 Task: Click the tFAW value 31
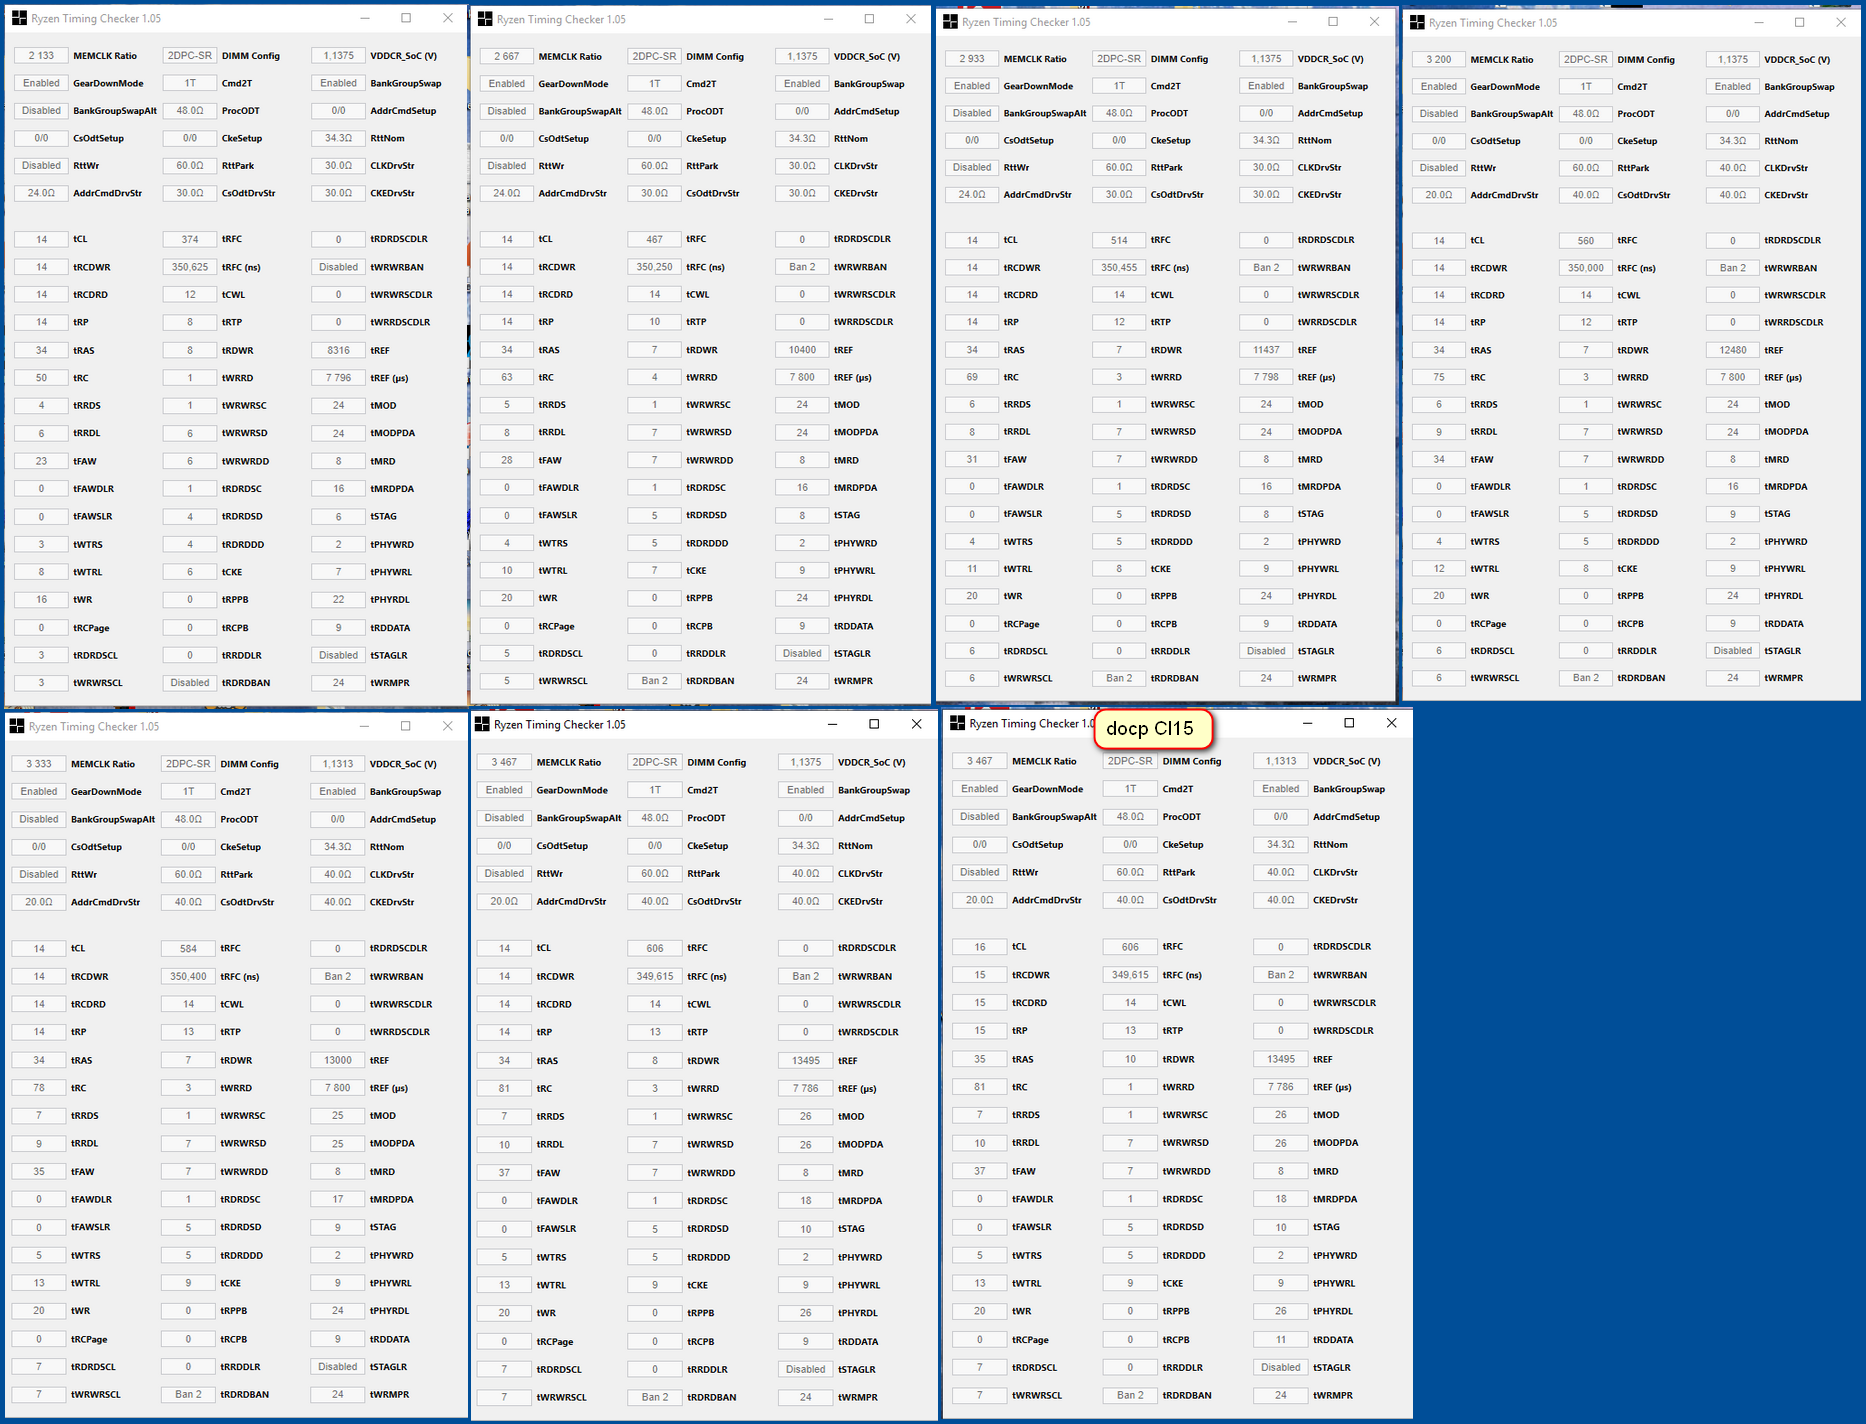972,460
